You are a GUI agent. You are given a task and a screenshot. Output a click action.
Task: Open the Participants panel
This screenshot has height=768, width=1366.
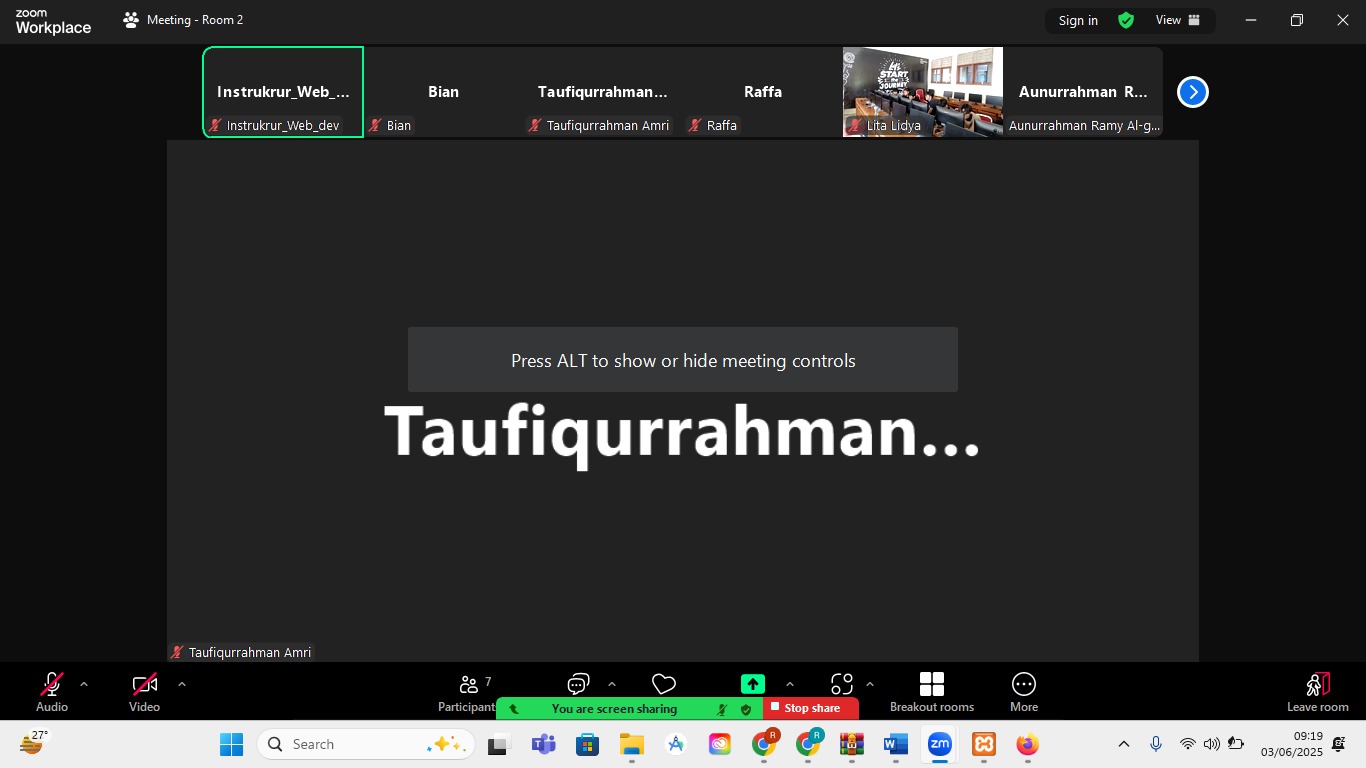(x=468, y=686)
